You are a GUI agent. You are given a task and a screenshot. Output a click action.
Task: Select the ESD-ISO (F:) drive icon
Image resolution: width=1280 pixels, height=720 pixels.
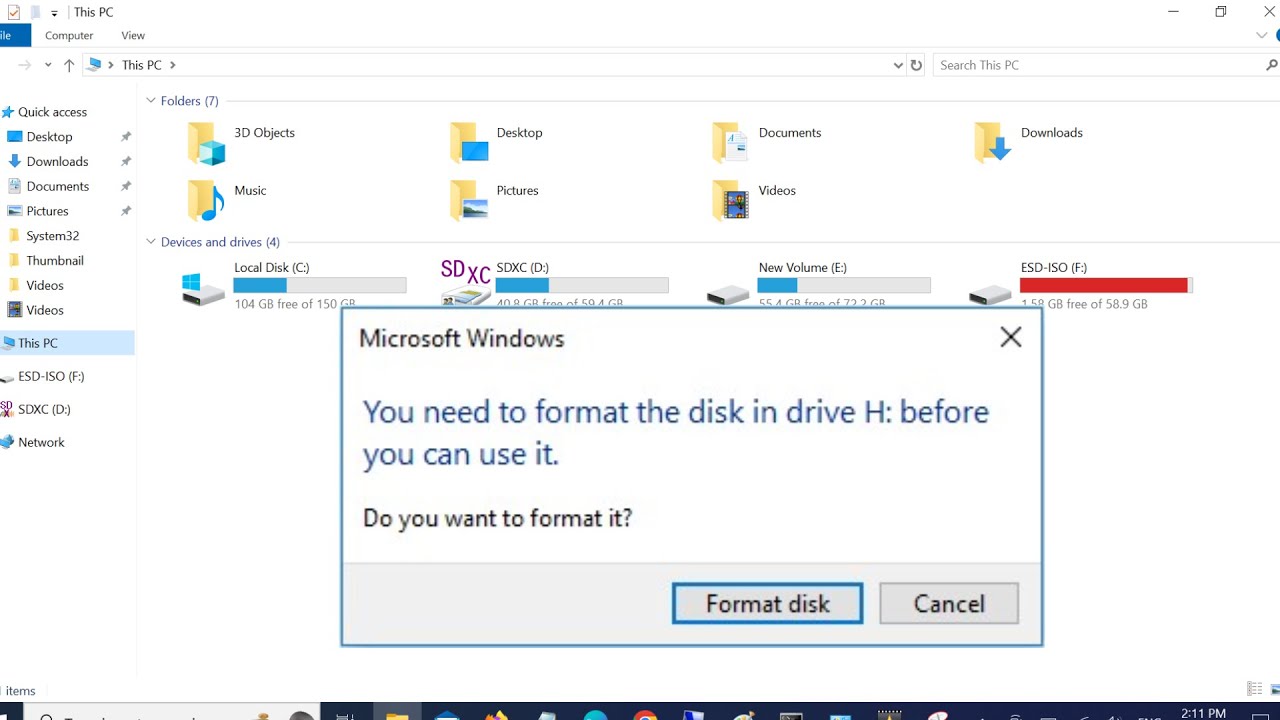point(990,295)
